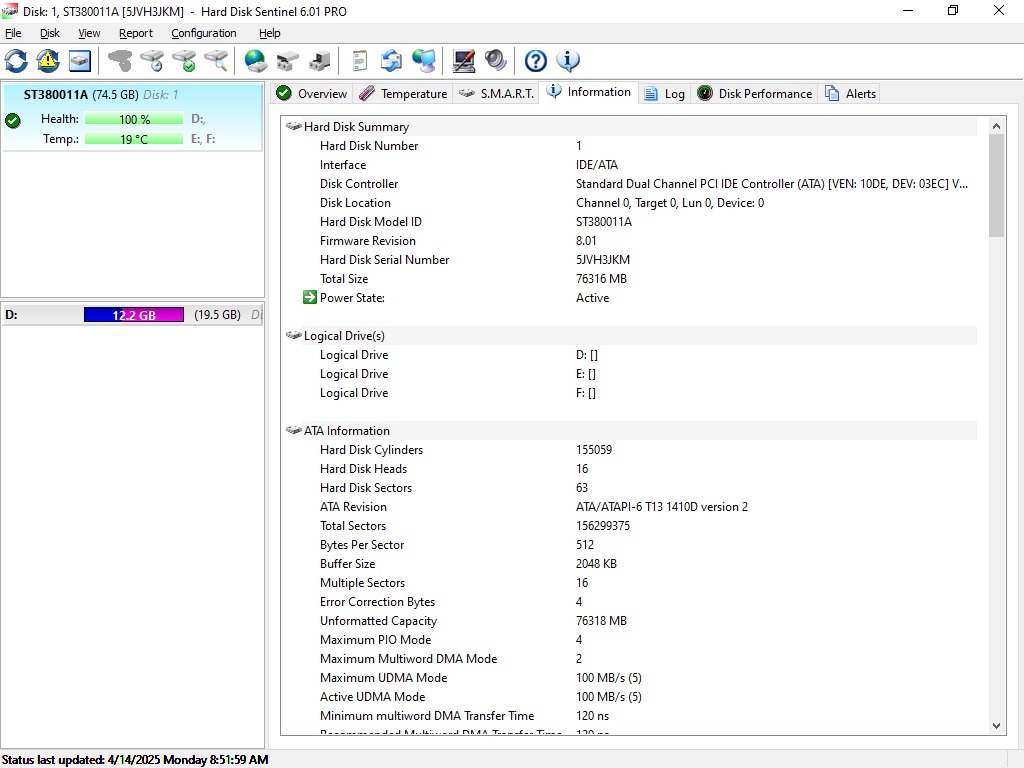Click the disk icon beside ATA Information heading
Screen dimensions: 1024x768
[x=293, y=430]
